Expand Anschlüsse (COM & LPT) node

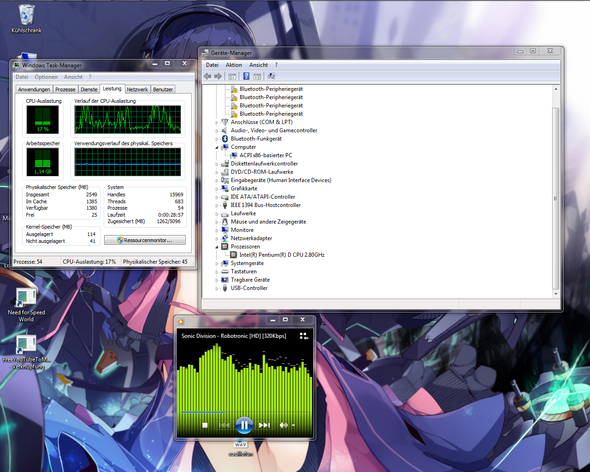coord(217,122)
